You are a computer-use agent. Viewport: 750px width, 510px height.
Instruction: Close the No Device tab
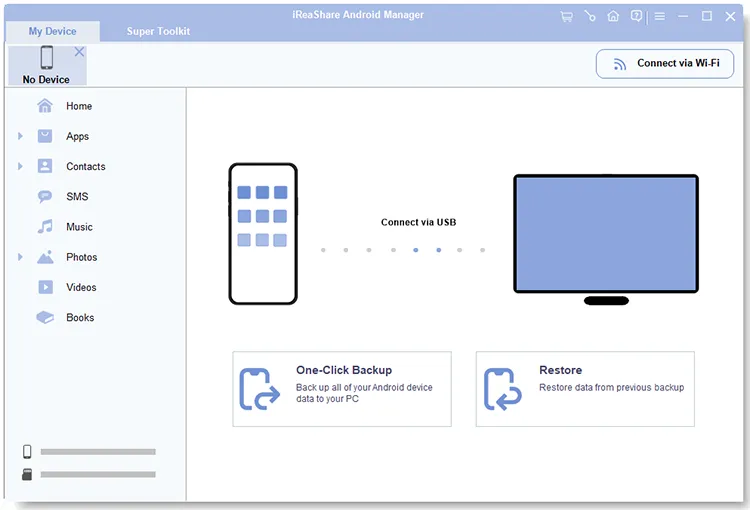[x=79, y=52]
